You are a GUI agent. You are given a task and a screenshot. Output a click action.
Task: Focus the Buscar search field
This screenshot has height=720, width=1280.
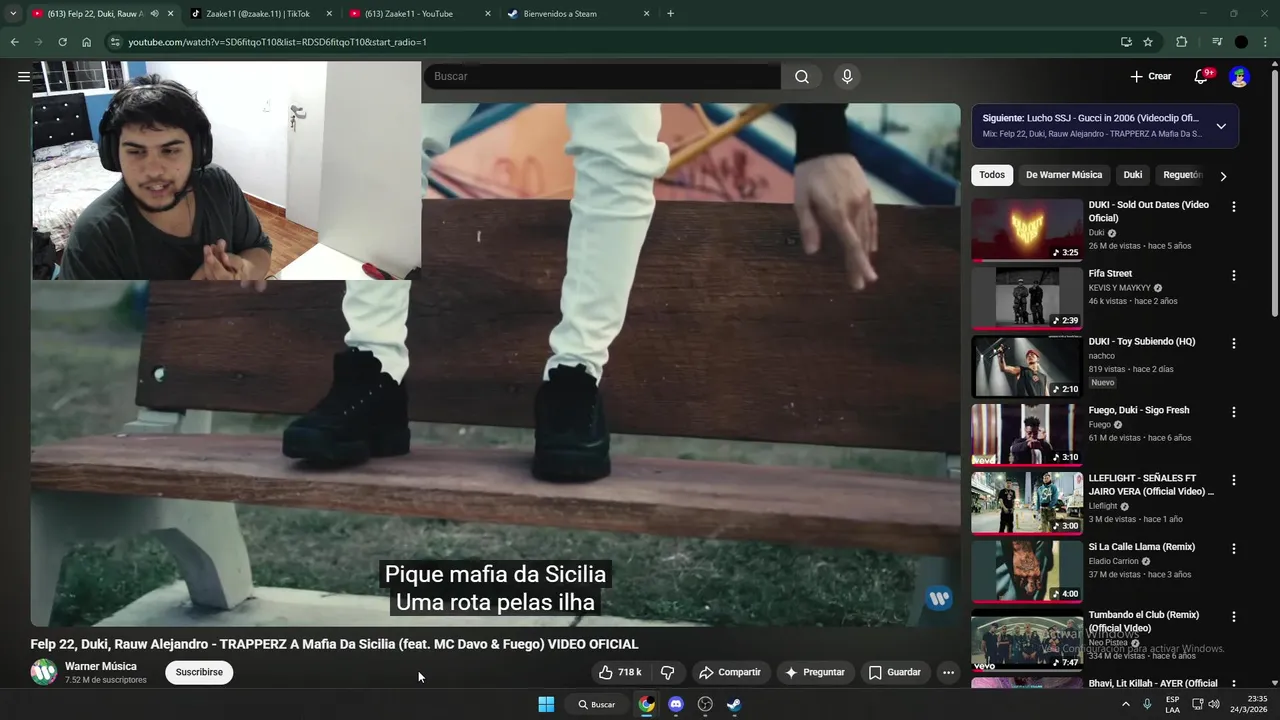click(x=602, y=76)
